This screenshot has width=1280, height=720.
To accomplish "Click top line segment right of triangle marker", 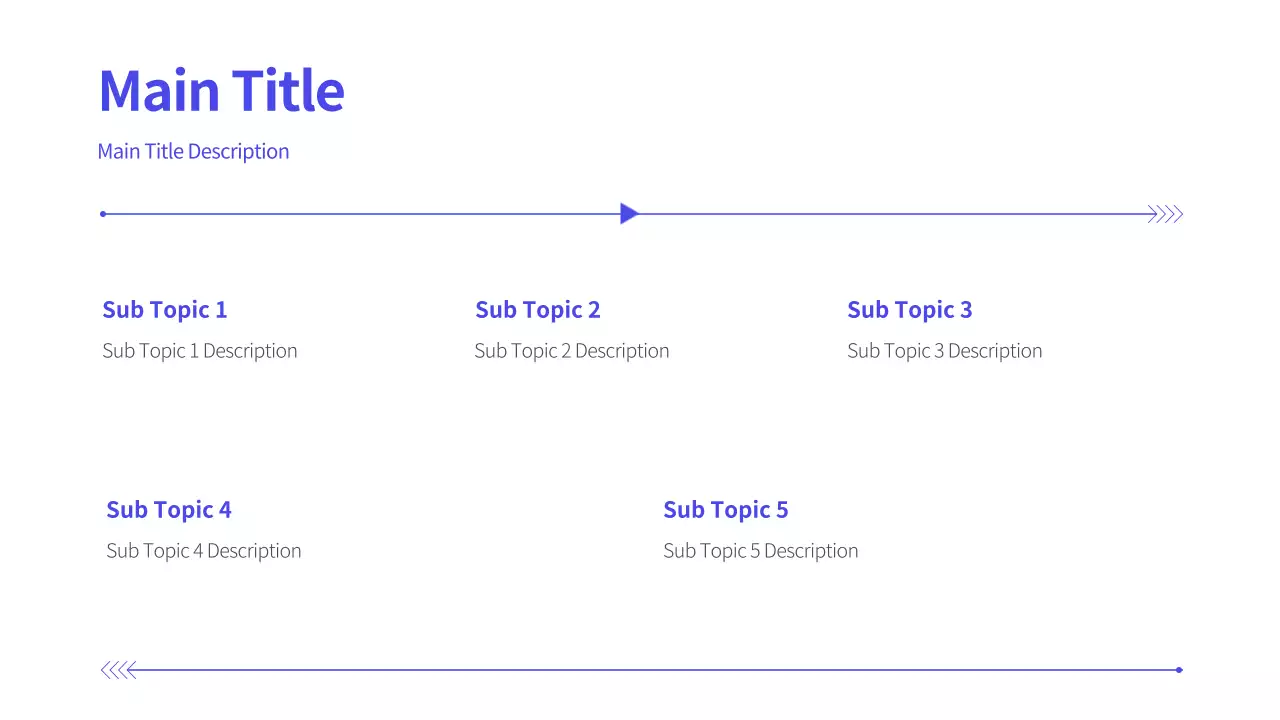I will [890, 213].
